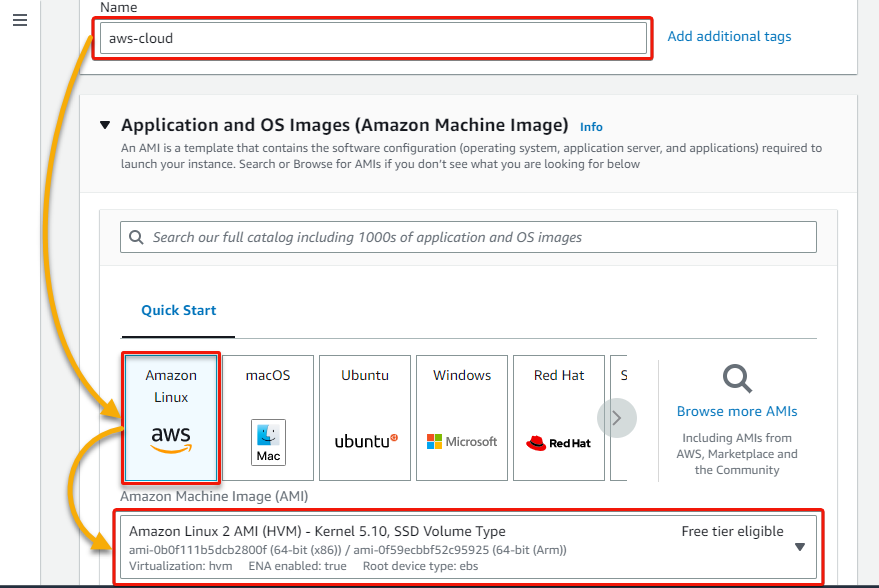The image size is (879, 588).
Task: Click the ami-0b0f111b5dcb2800f ID line
Action: 348,550
